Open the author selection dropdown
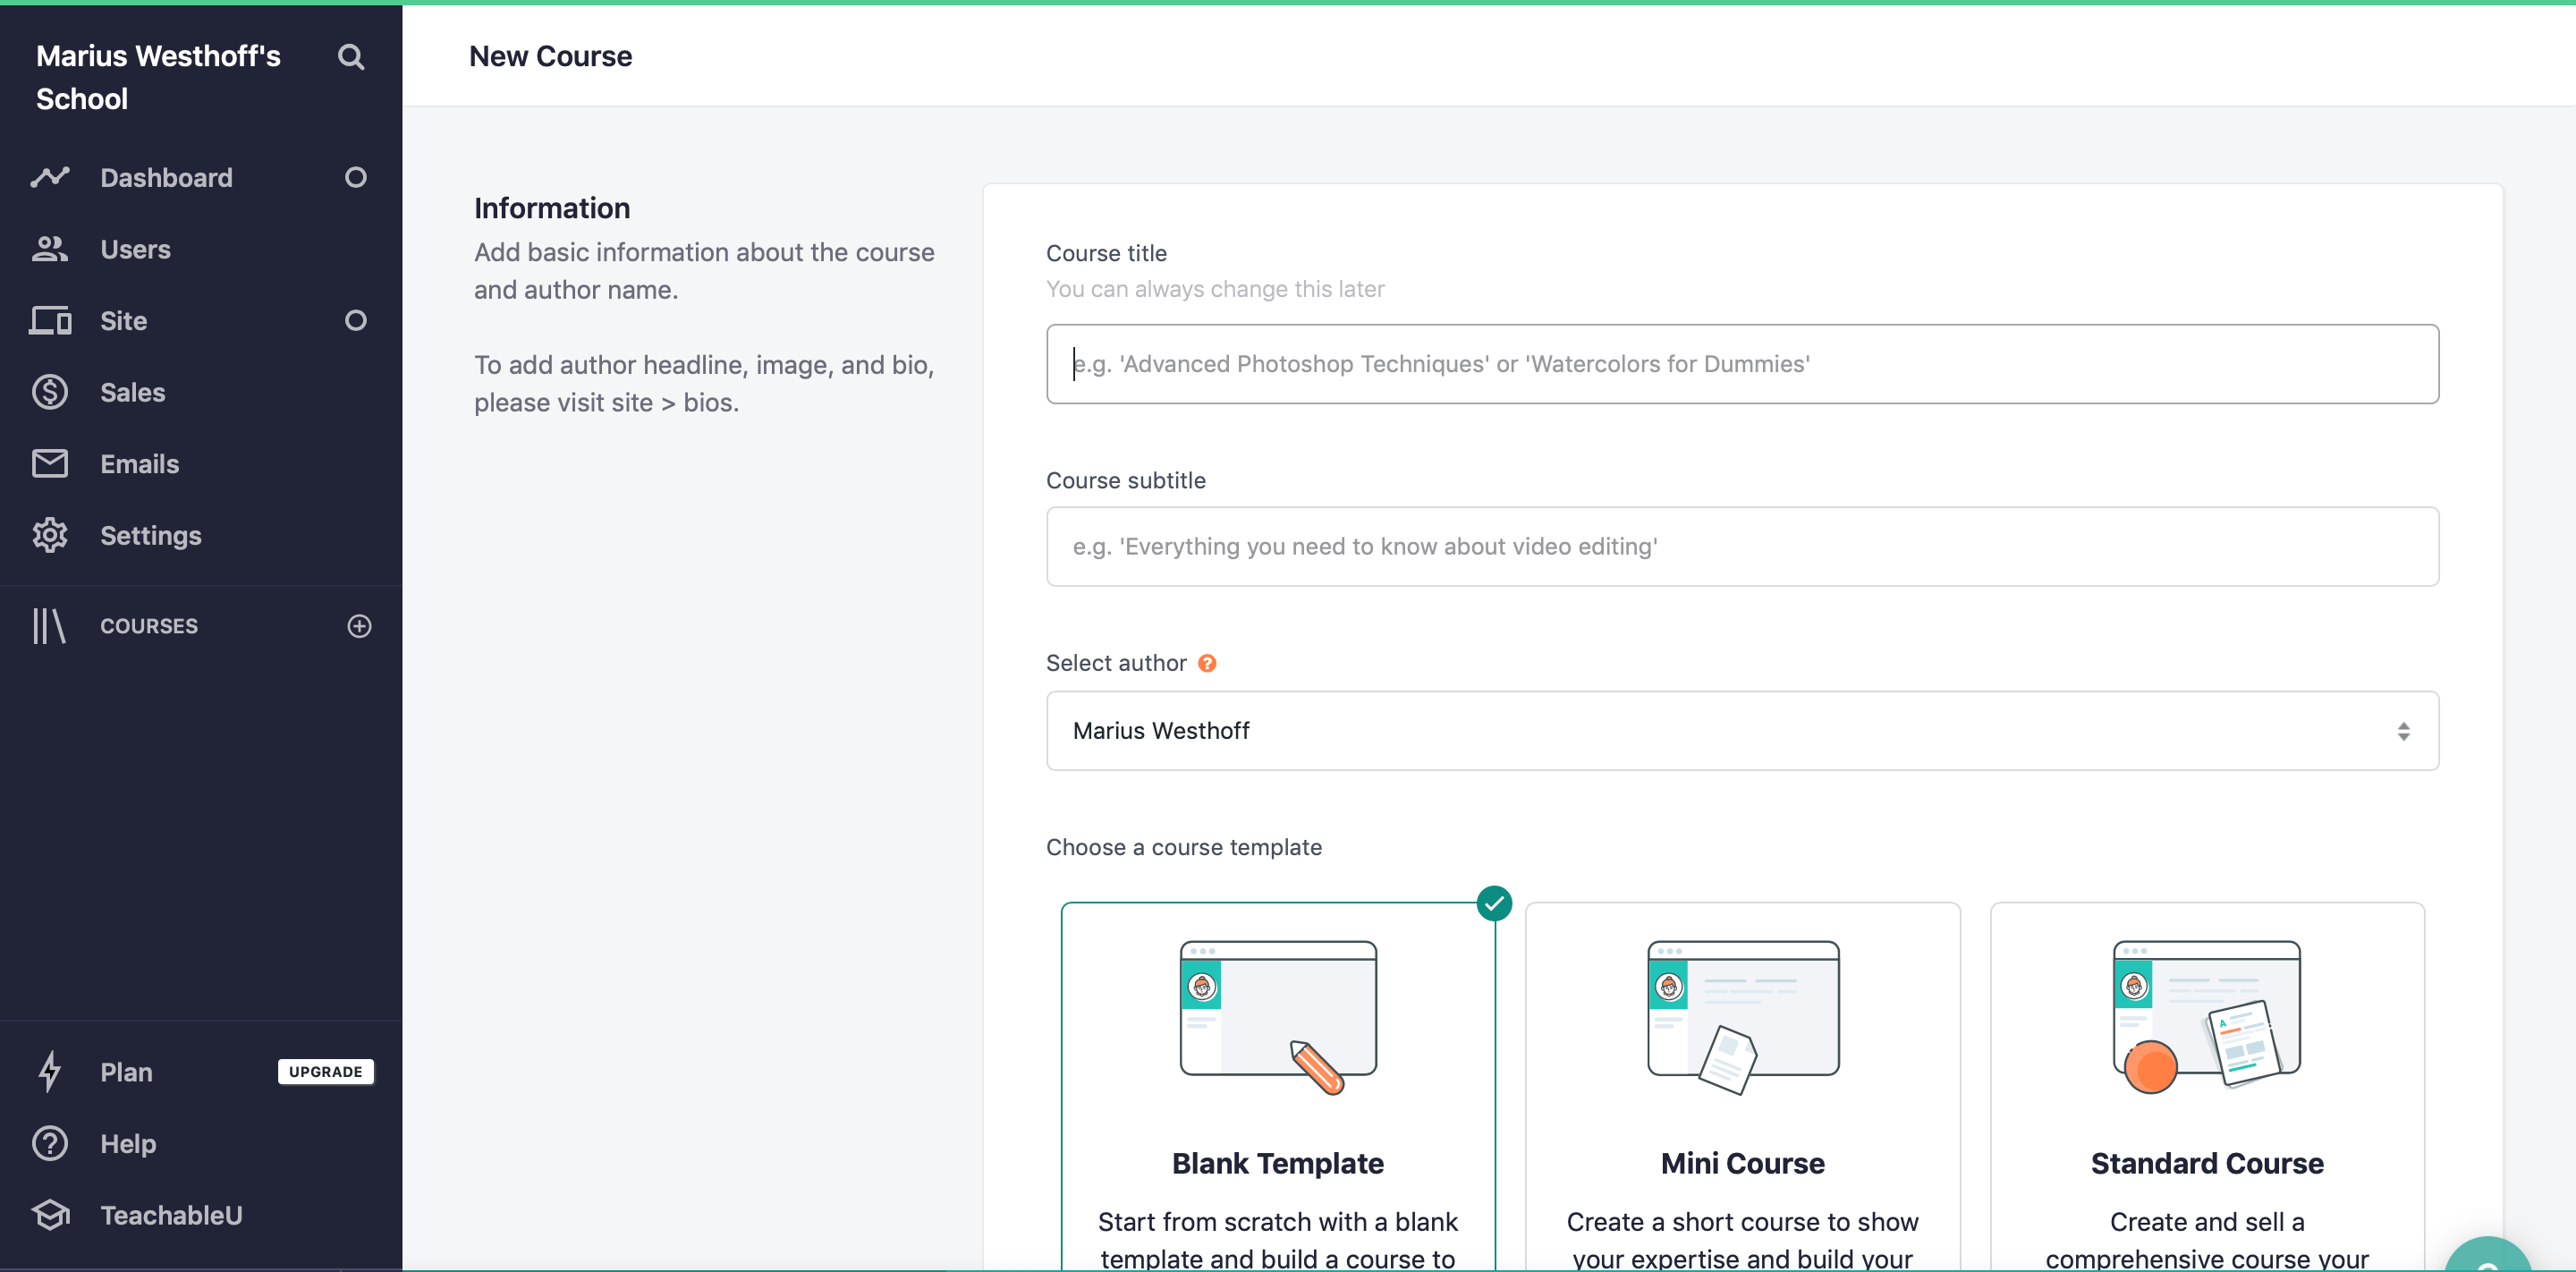This screenshot has height=1272, width=2576. click(1743, 731)
